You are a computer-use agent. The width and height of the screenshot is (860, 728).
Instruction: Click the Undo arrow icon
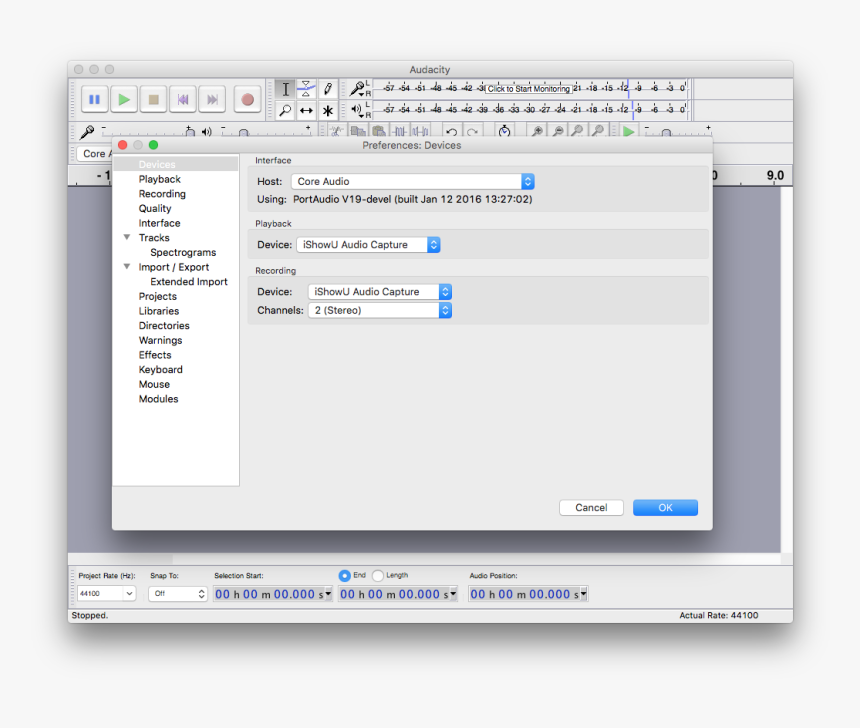coord(451,132)
